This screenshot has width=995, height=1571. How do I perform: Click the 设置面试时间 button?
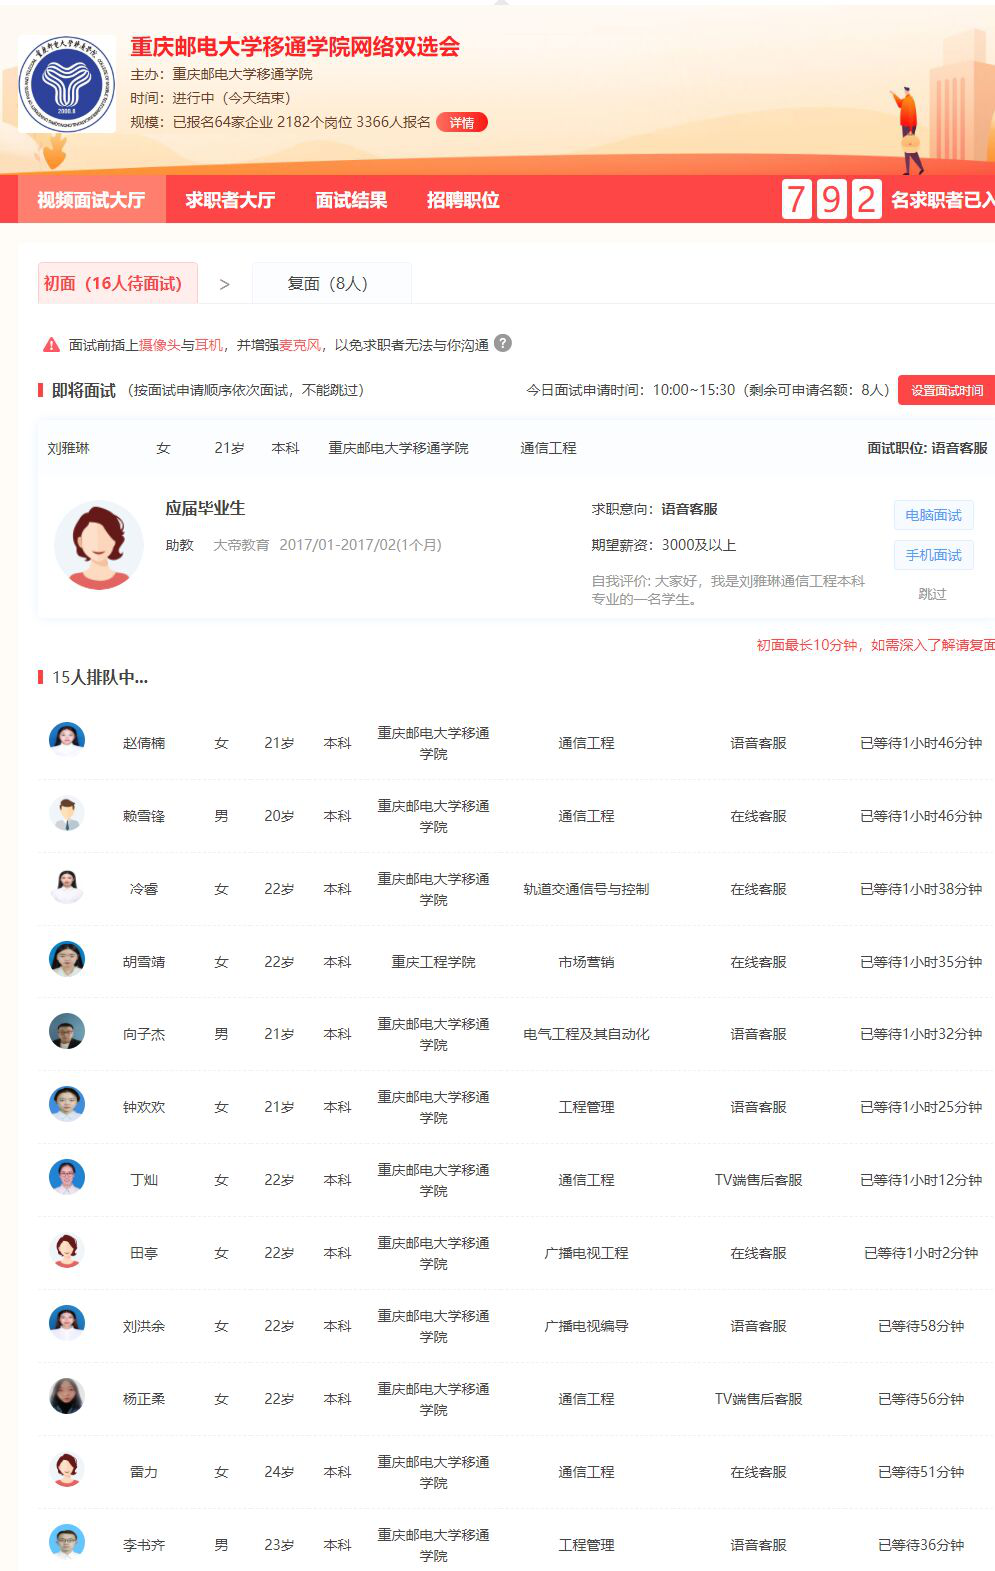946,390
